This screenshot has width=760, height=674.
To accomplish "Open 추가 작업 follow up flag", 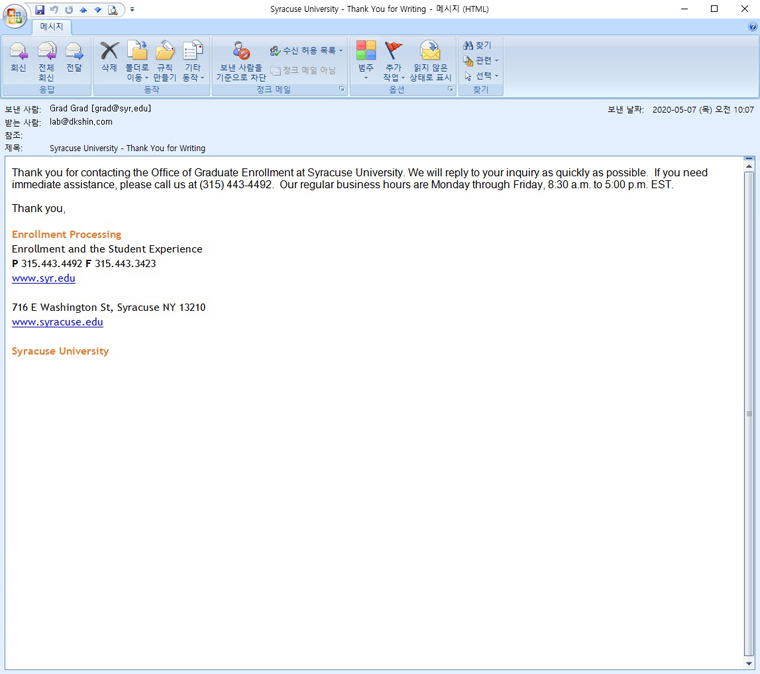I will (x=393, y=62).
